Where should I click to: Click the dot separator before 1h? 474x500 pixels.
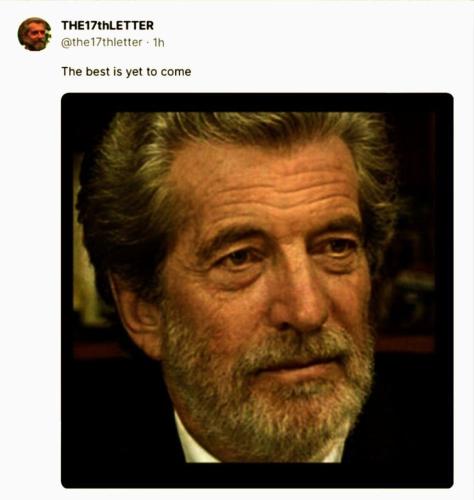click(148, 43)
